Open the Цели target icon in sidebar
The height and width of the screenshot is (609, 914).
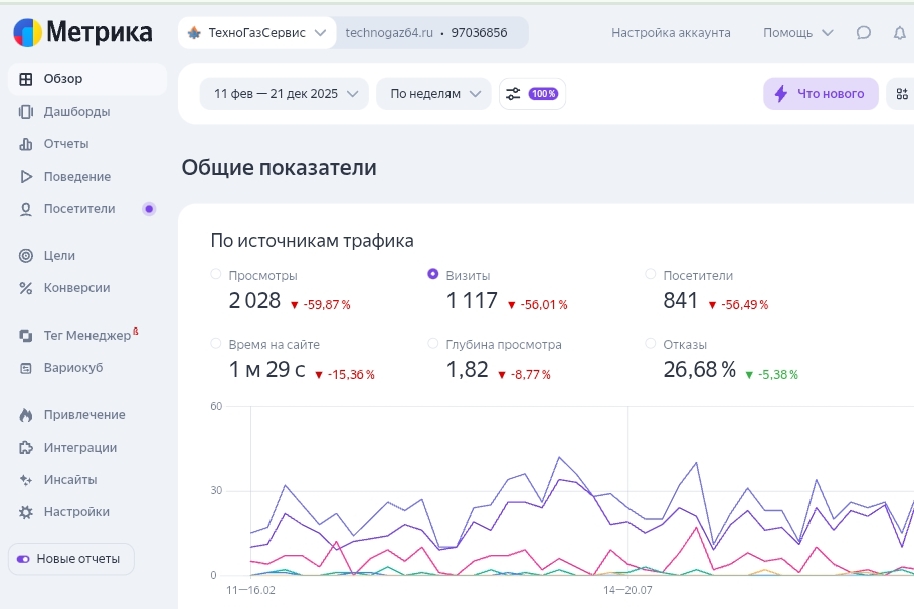(26, 255)
